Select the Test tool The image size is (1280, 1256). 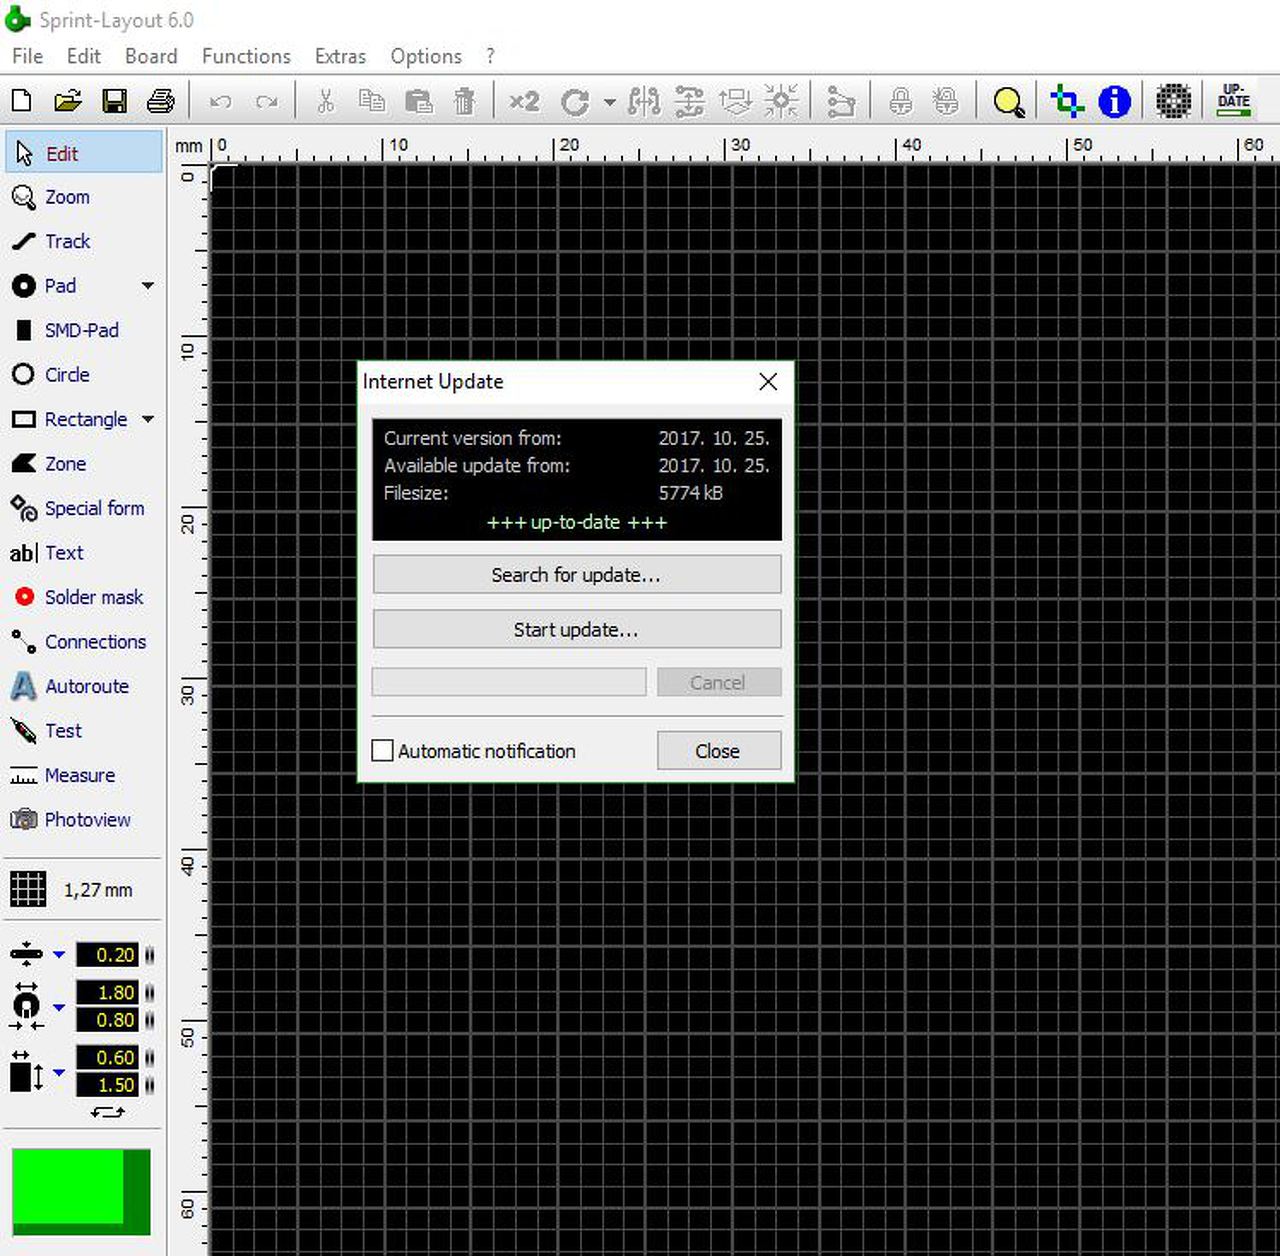[x=84, y=731]
